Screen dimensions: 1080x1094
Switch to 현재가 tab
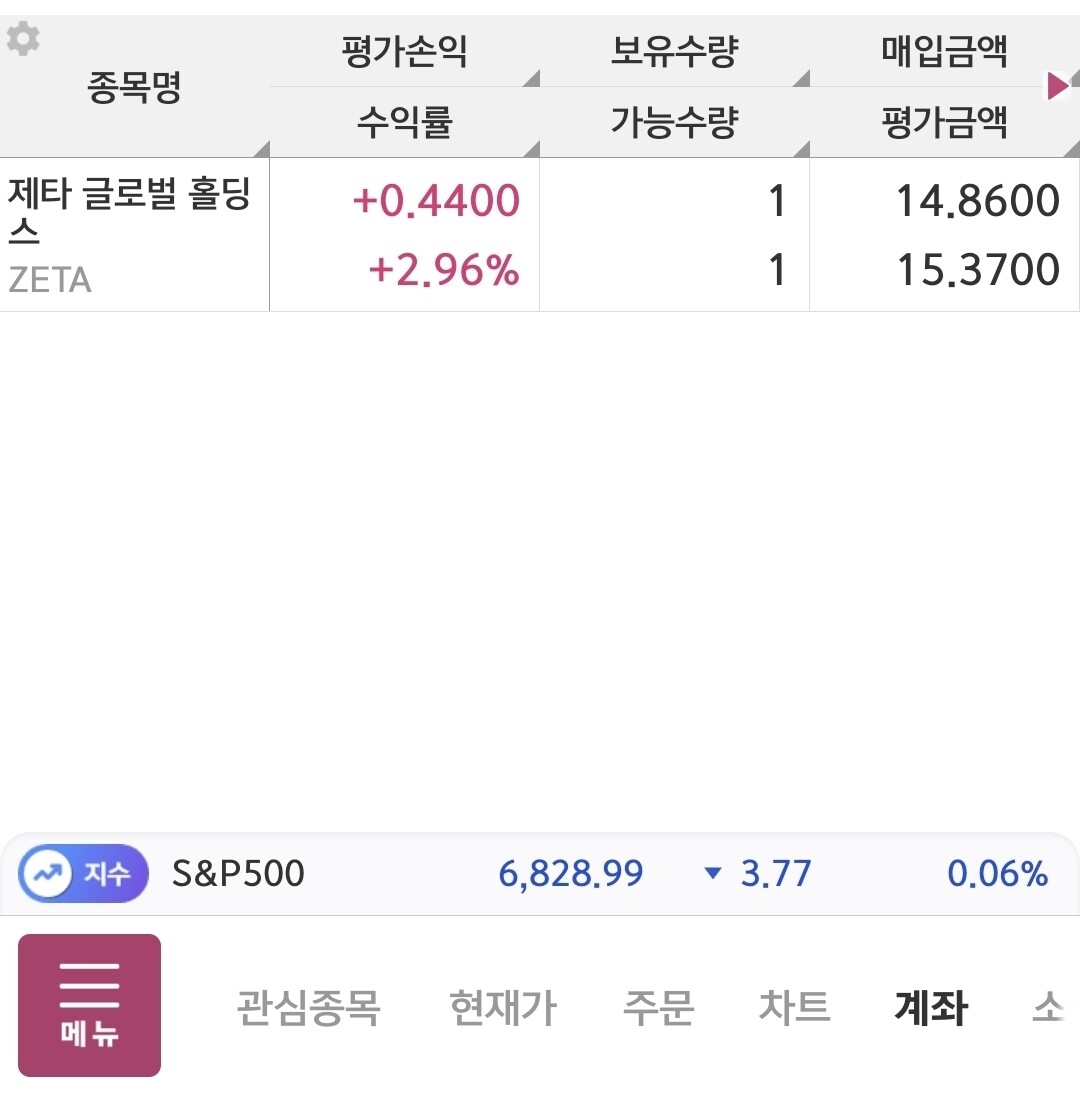coord(502,1007)
